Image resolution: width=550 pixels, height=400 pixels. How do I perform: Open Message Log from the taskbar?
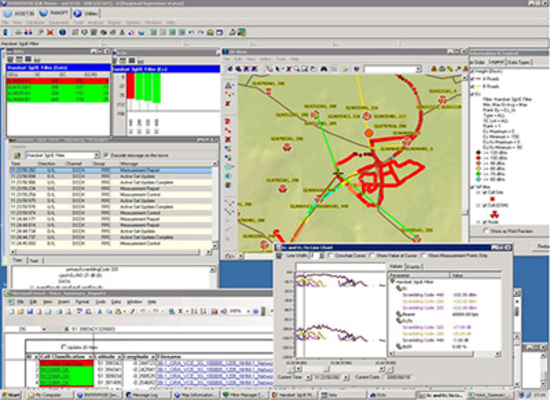147,395
